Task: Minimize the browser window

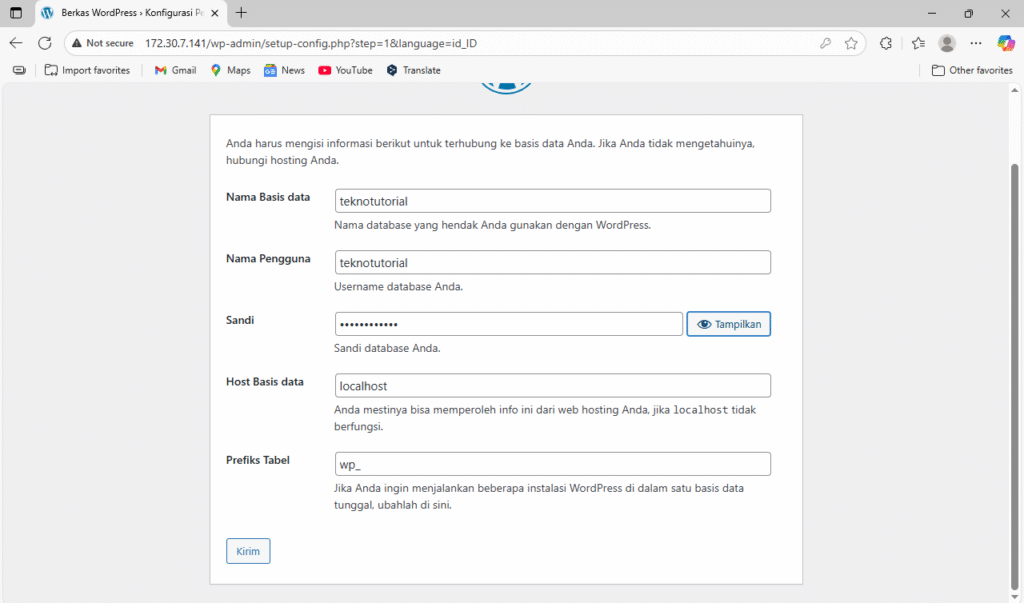Action: tap(932, 13)
